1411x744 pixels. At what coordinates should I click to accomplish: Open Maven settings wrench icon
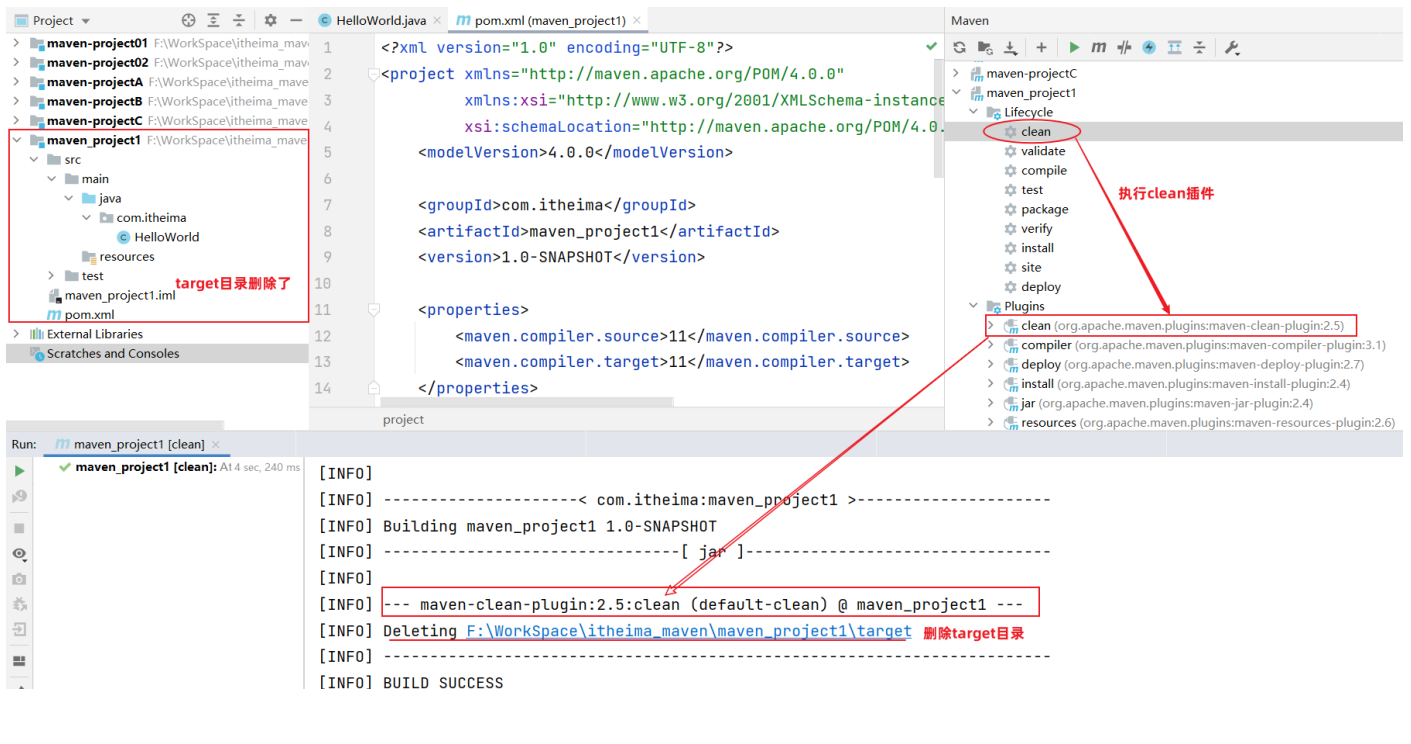pyautogui.click(x=1232, y=47)
